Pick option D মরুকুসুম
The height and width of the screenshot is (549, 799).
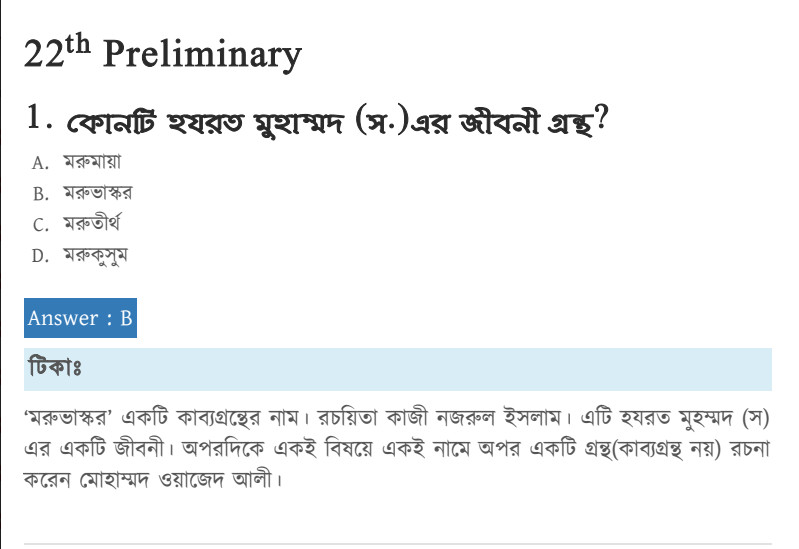coord(95,255)
